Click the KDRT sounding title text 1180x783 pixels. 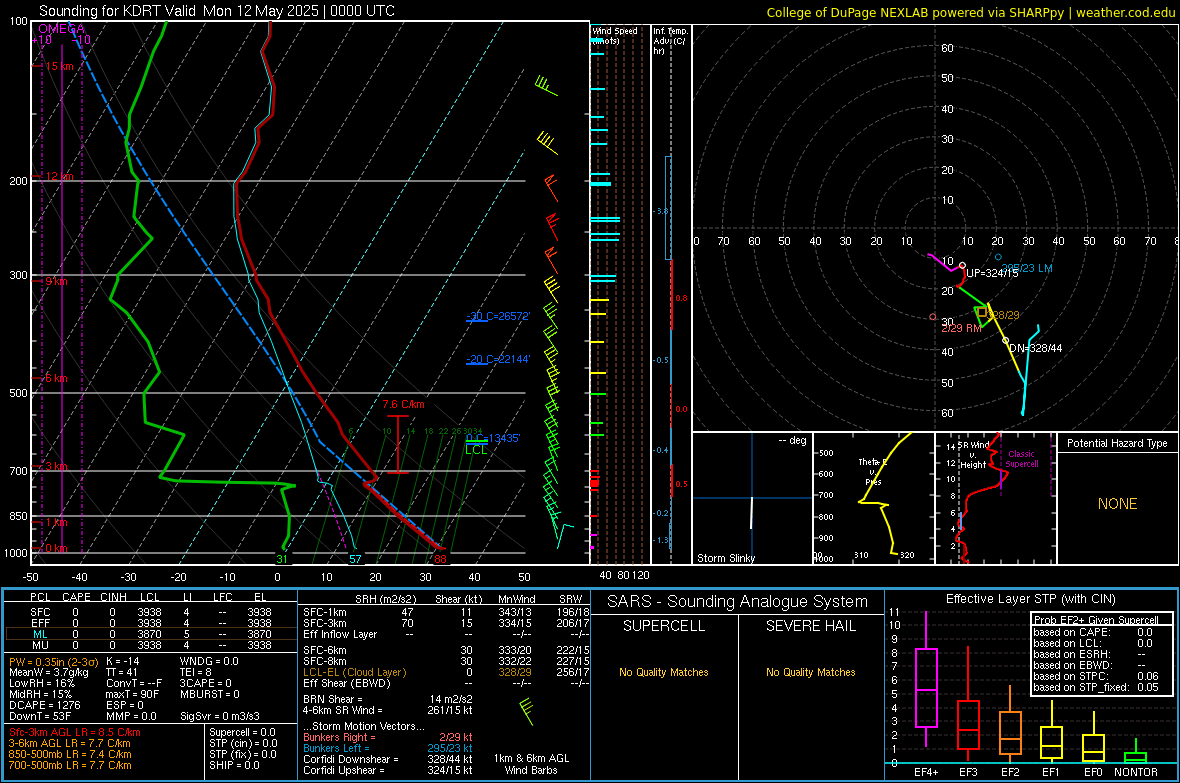[x=217, y=11]
